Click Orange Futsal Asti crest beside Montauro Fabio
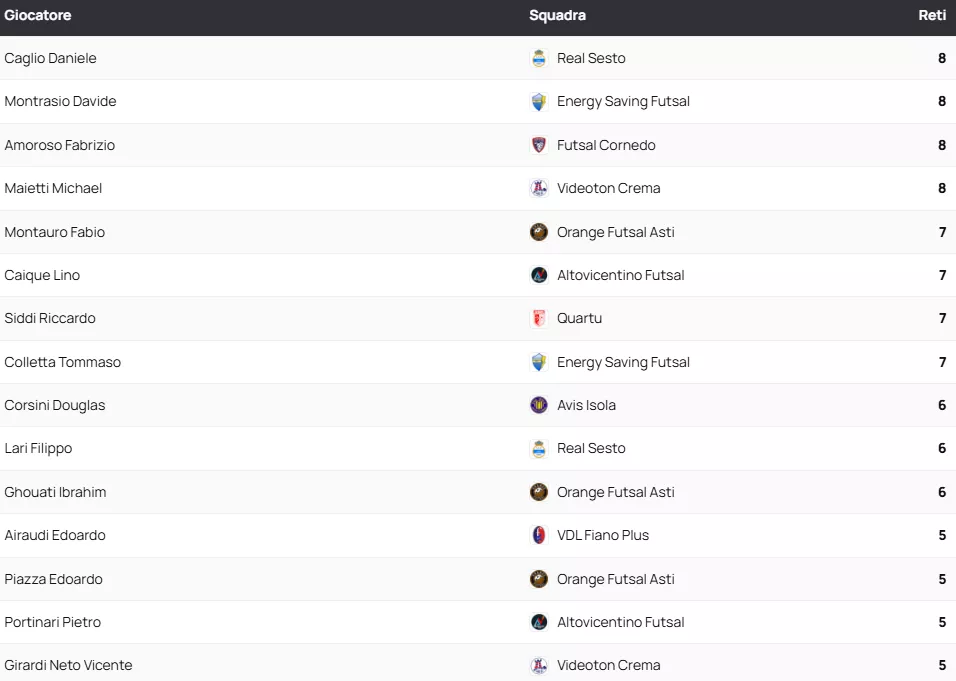 point(539,232)
